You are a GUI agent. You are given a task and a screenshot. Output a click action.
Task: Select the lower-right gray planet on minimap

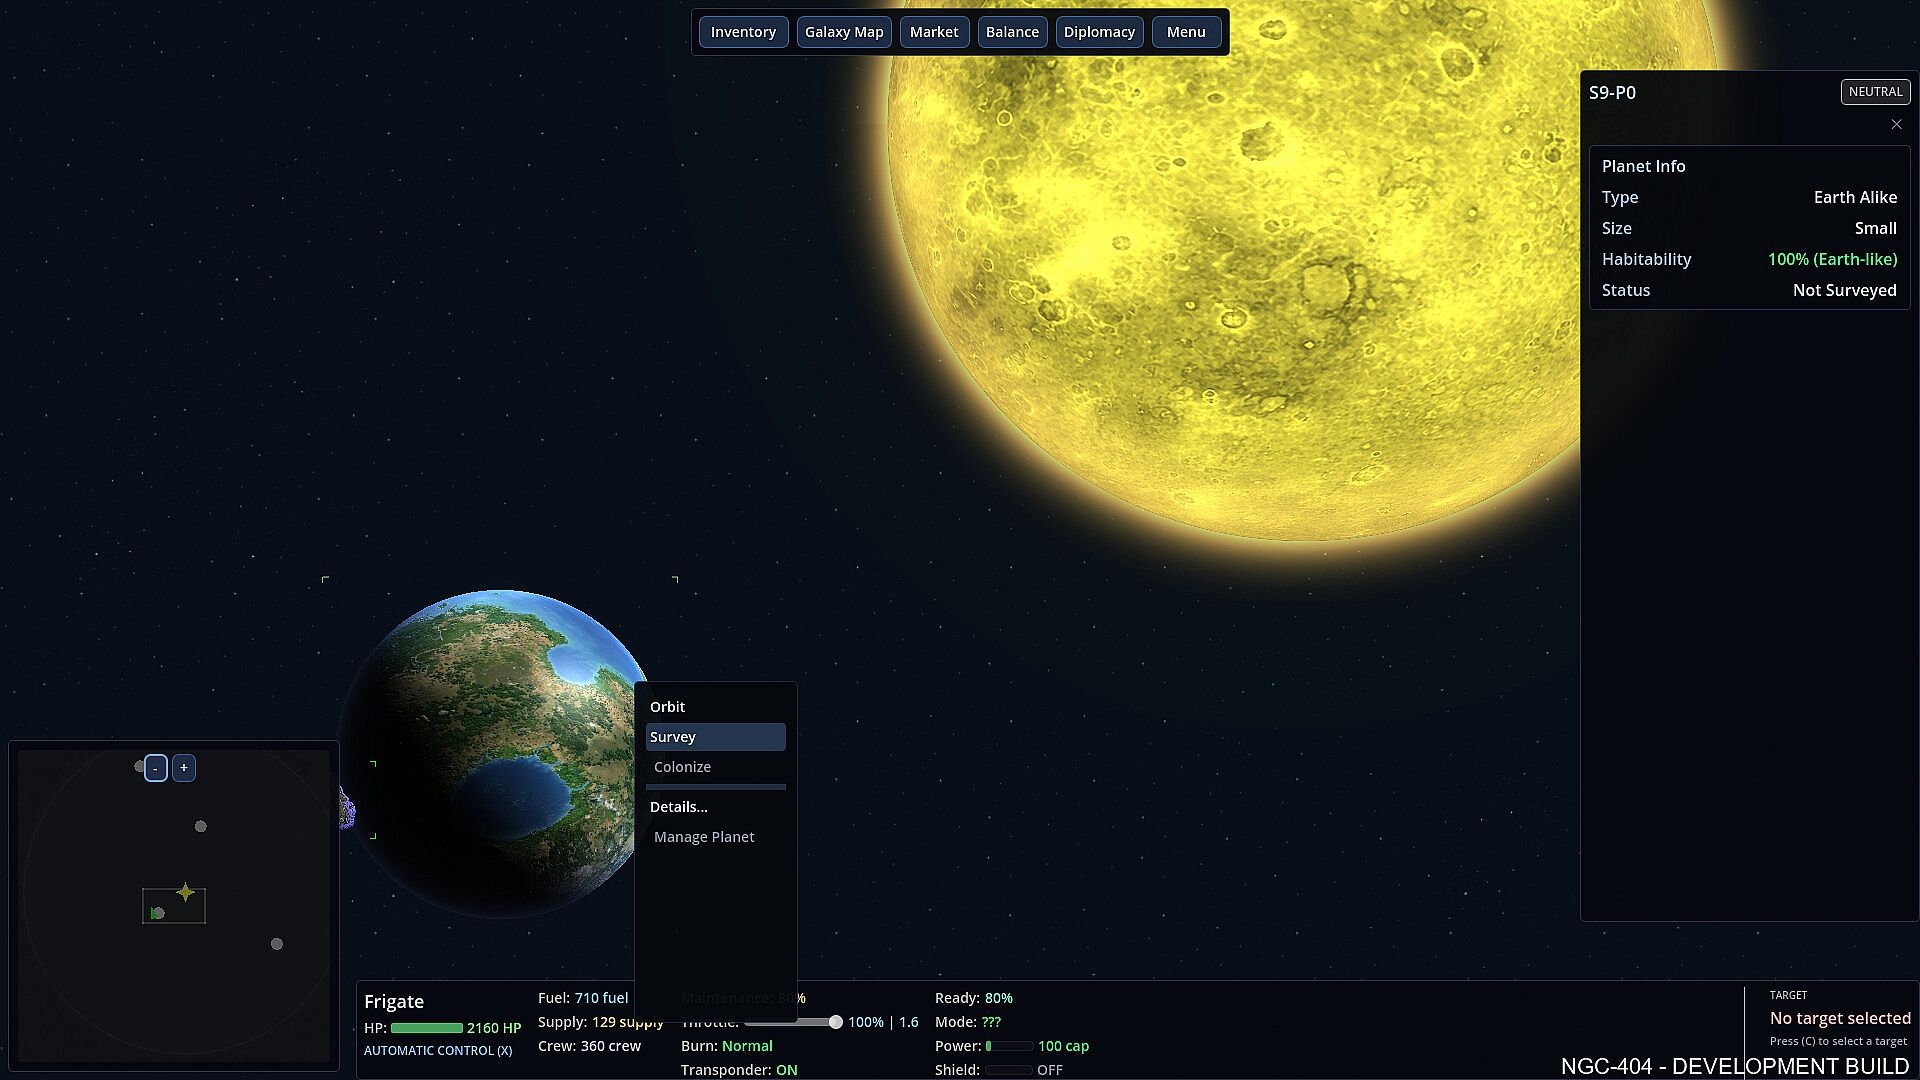click(x=277, y=944)
